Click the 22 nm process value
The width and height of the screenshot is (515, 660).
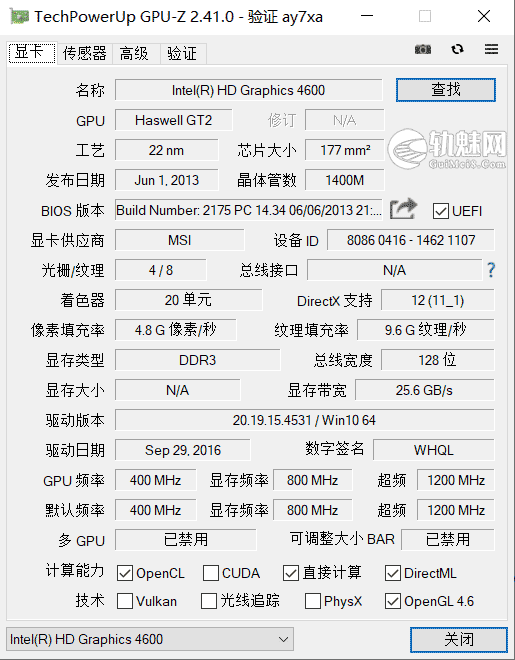(167, 150)
